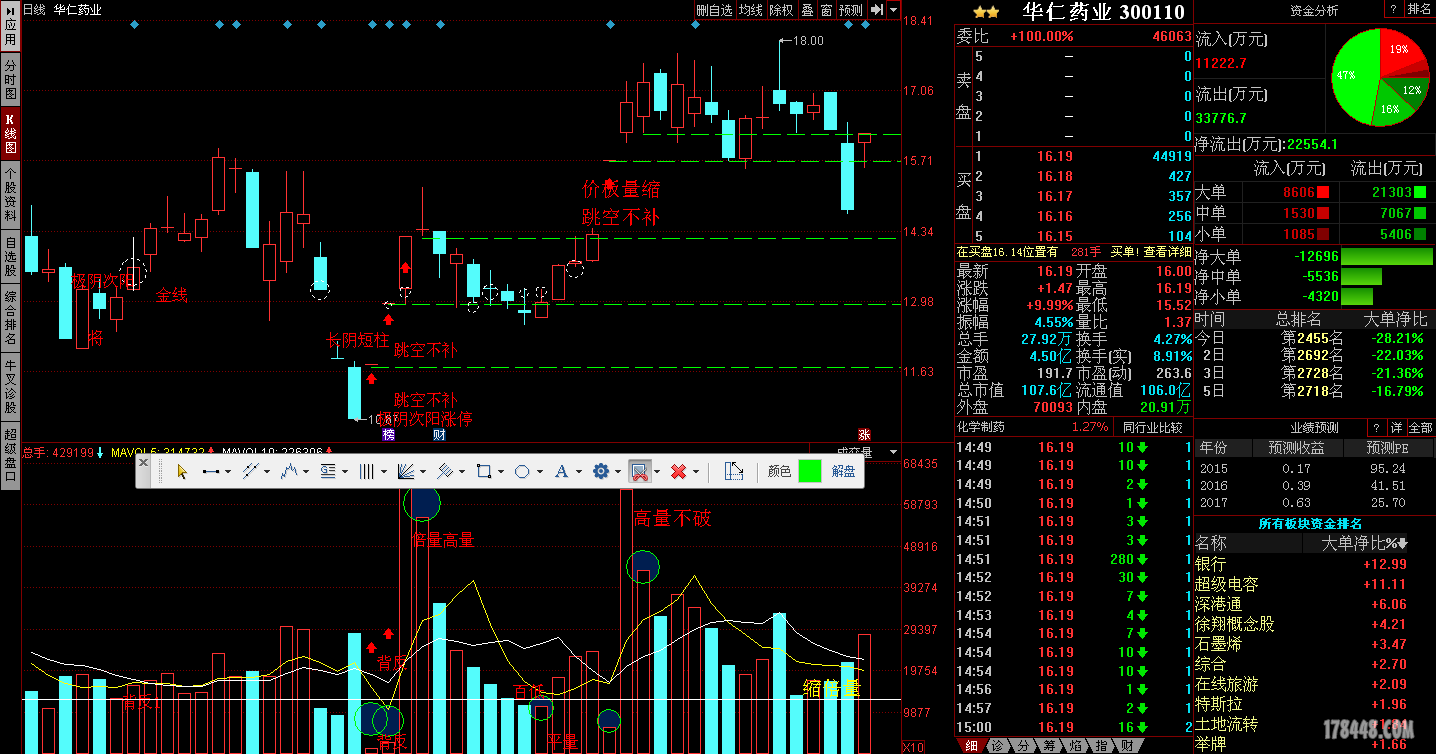Viewport: 1436px width, 754px height.
Task: Click the highlighted scissors cut tool
Action: (640, 471)
